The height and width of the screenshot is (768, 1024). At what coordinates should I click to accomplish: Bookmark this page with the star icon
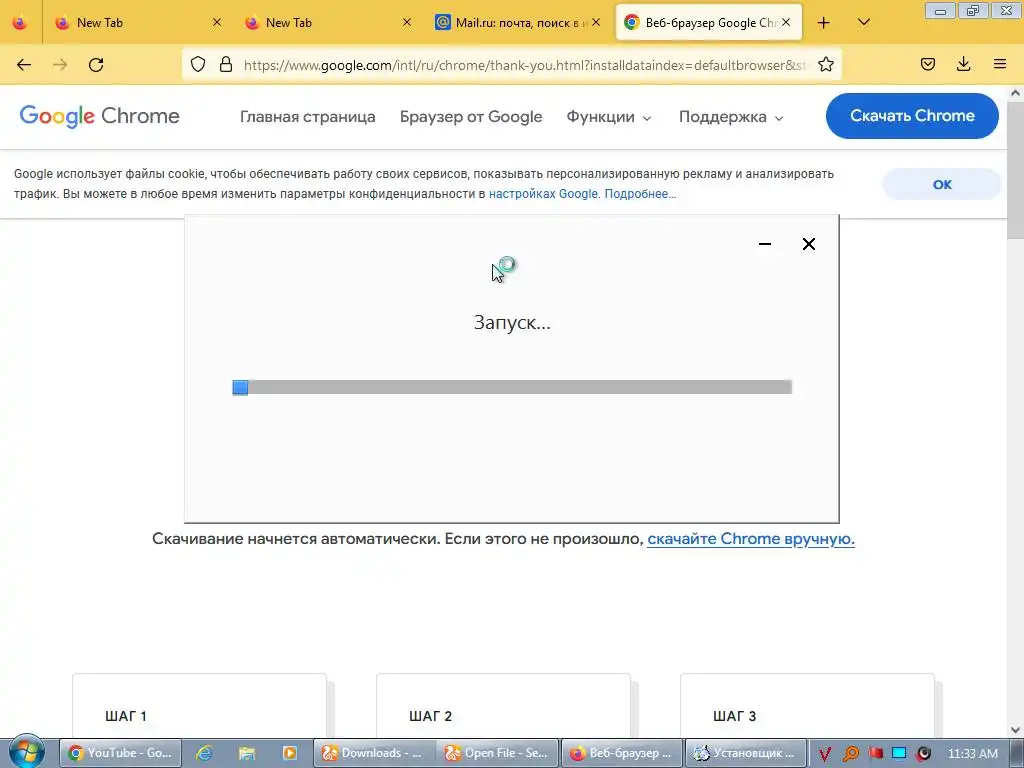[825, 64]
